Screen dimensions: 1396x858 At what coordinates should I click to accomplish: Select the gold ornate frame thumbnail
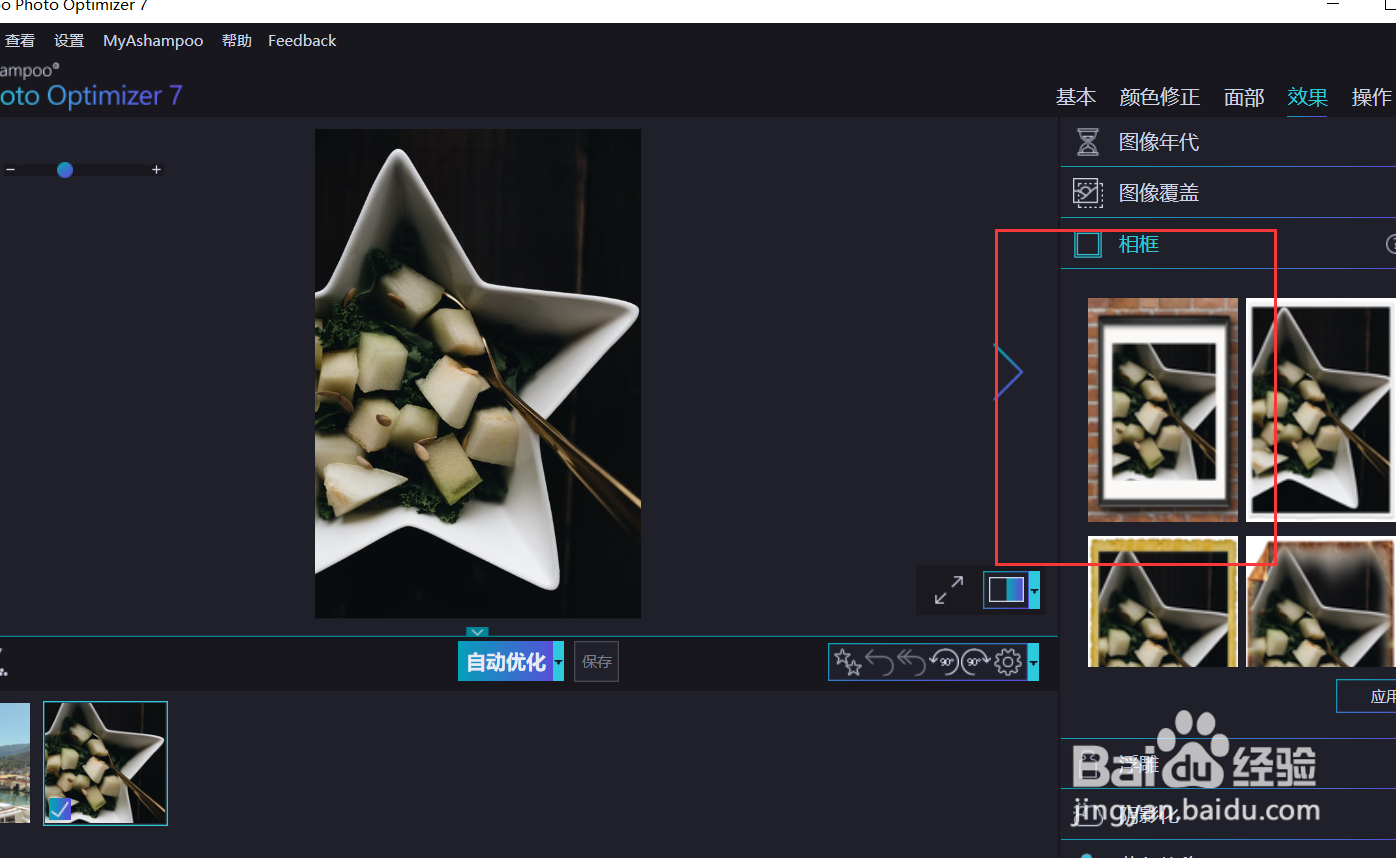(x=1163, y=602)
